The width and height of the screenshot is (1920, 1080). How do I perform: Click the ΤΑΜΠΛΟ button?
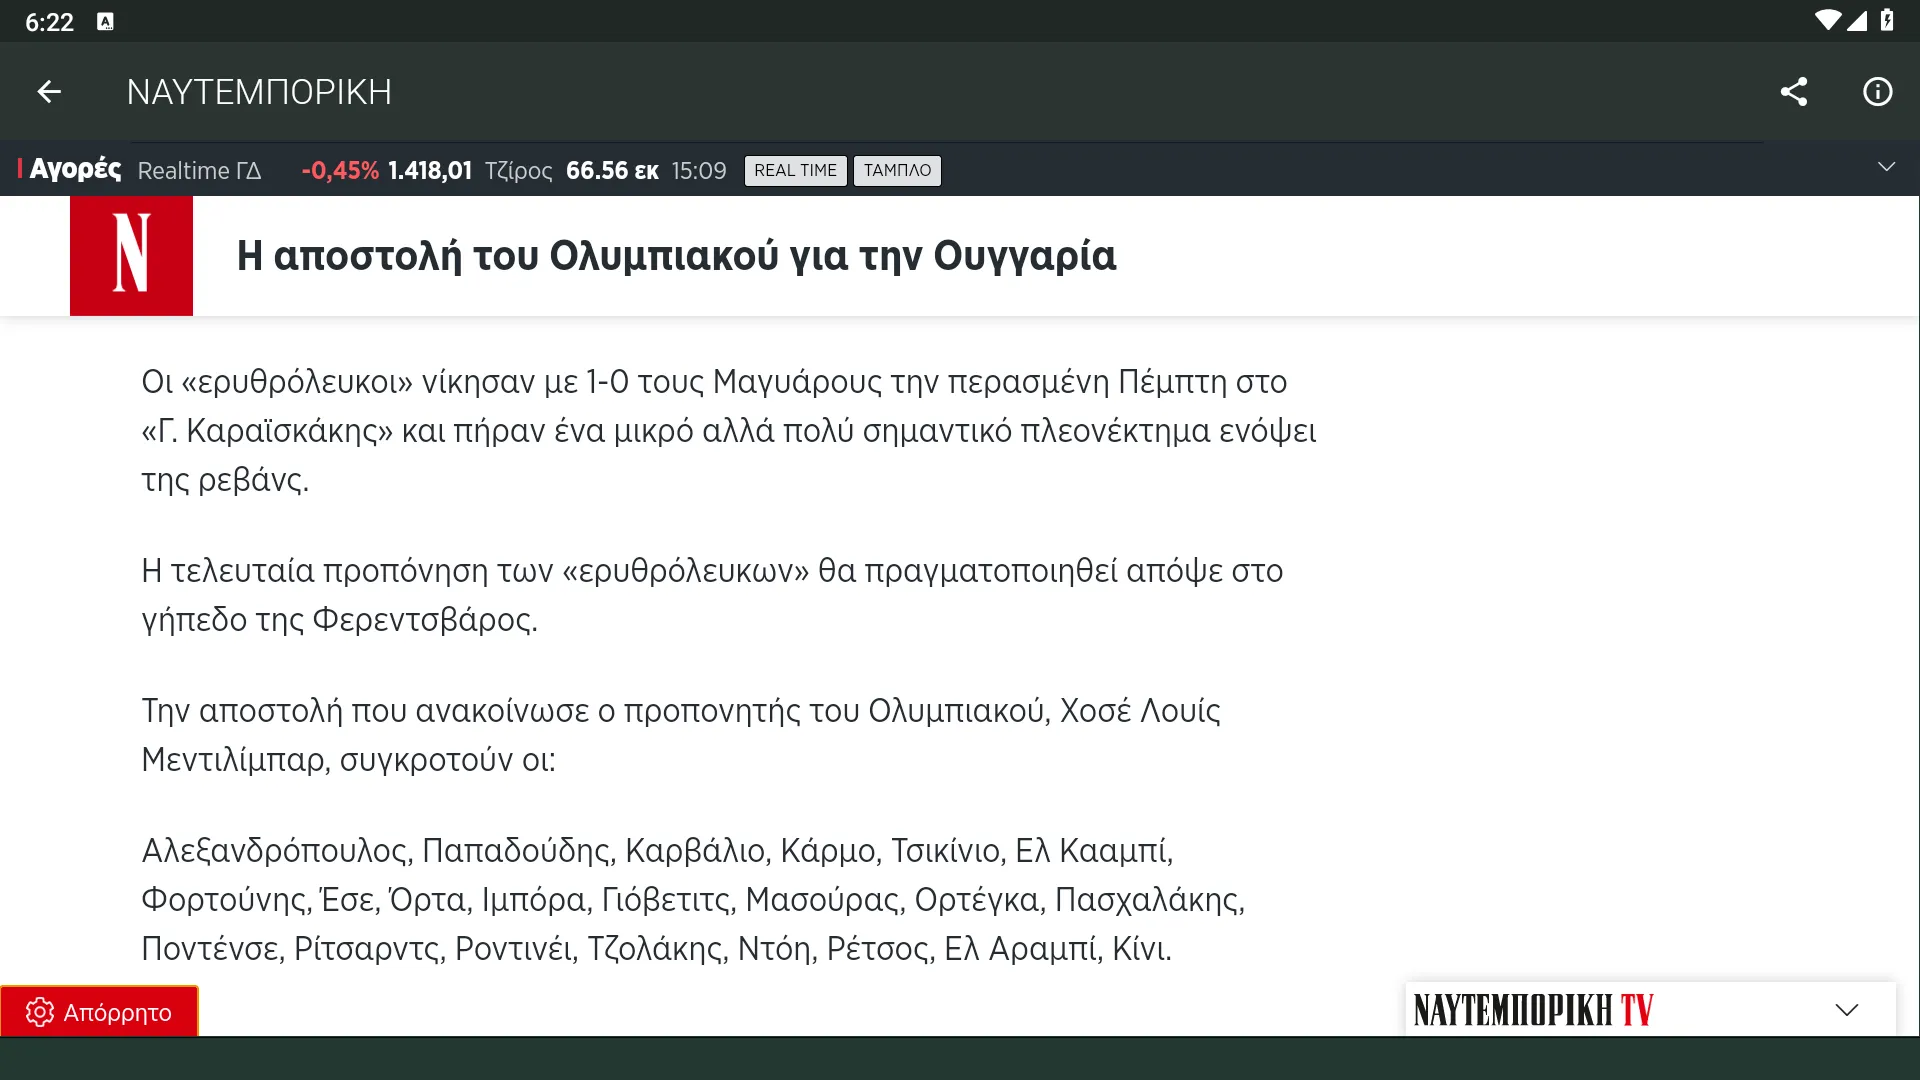click(897, 171)
